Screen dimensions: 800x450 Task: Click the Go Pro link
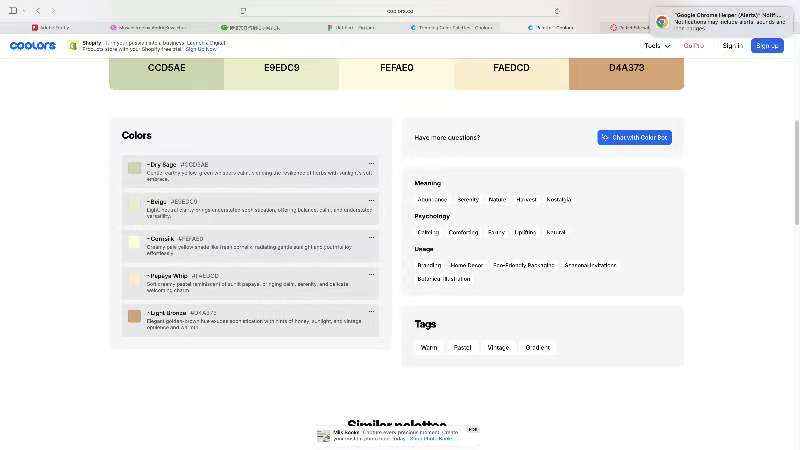pos(694,45)
